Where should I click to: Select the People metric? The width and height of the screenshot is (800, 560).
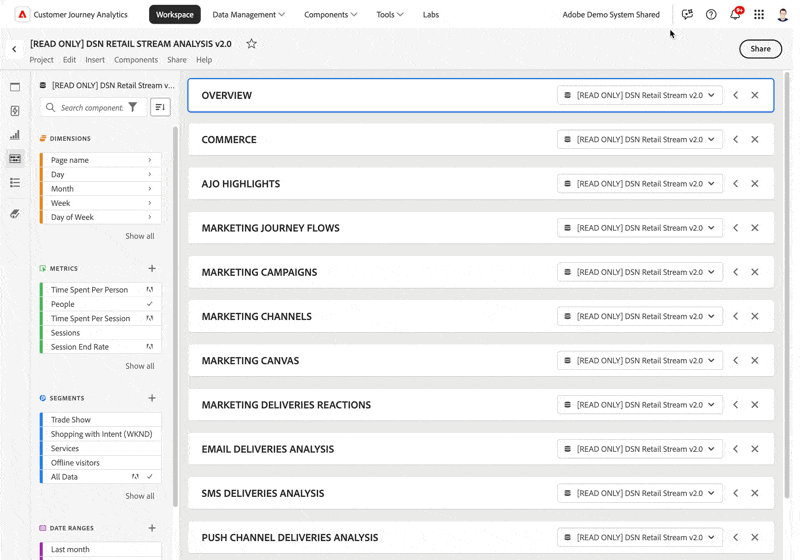(x=101, y=304)
